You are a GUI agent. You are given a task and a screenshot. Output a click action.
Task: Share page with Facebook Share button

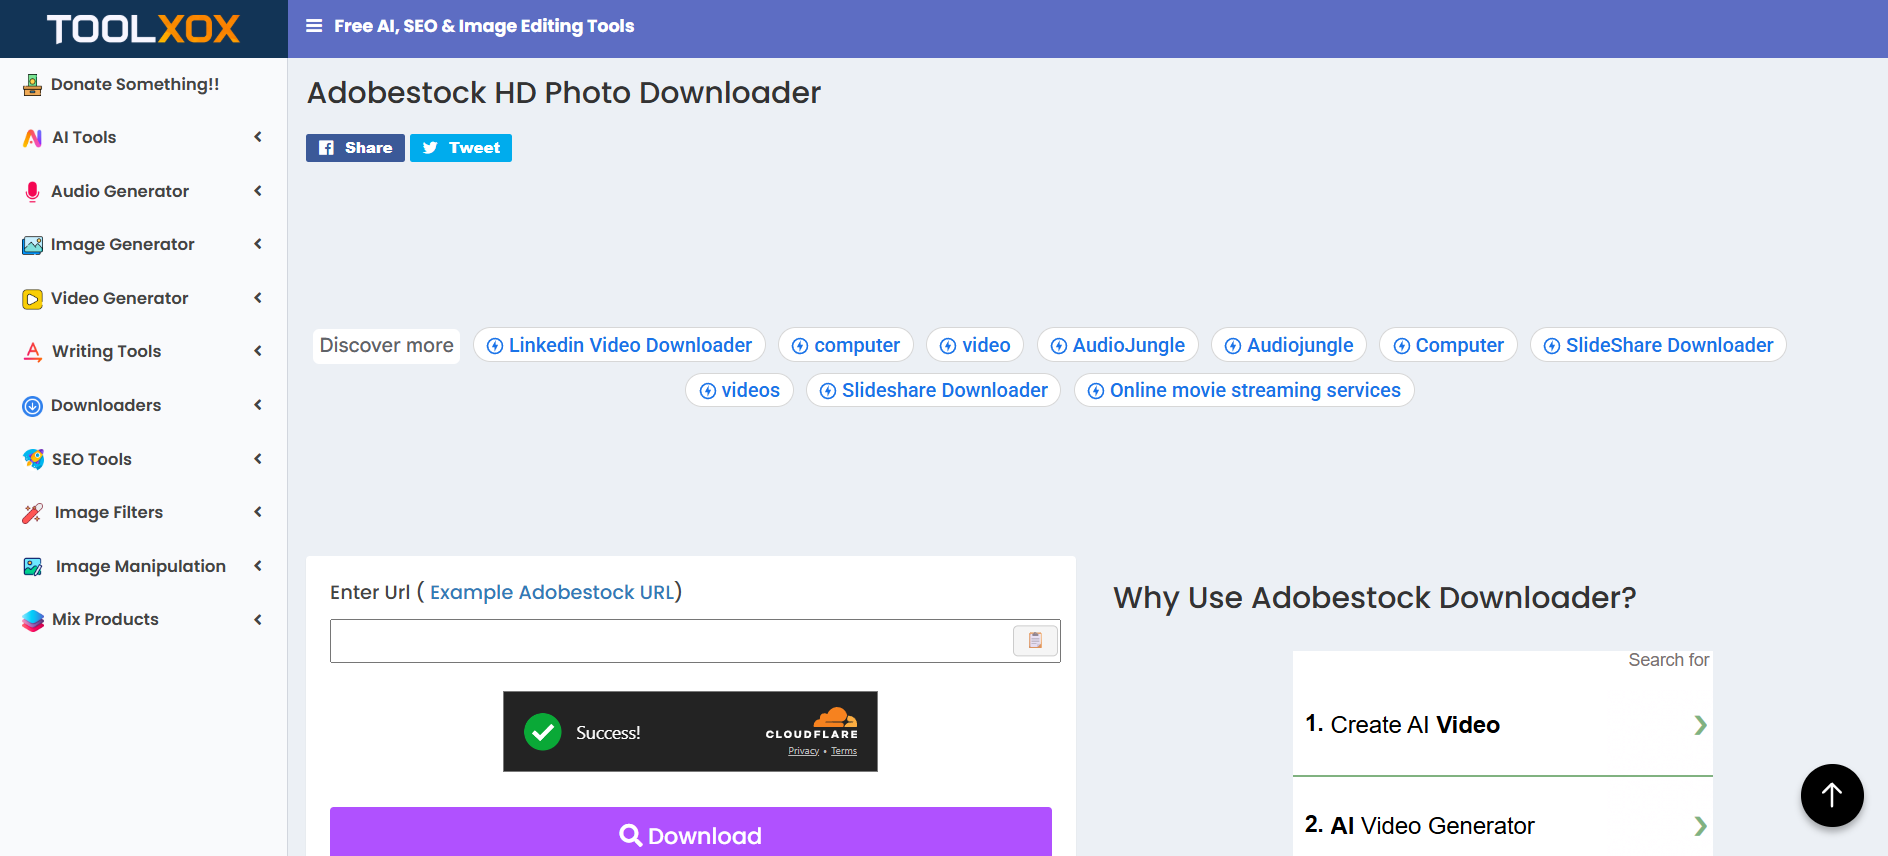click(x=355, y=148)
